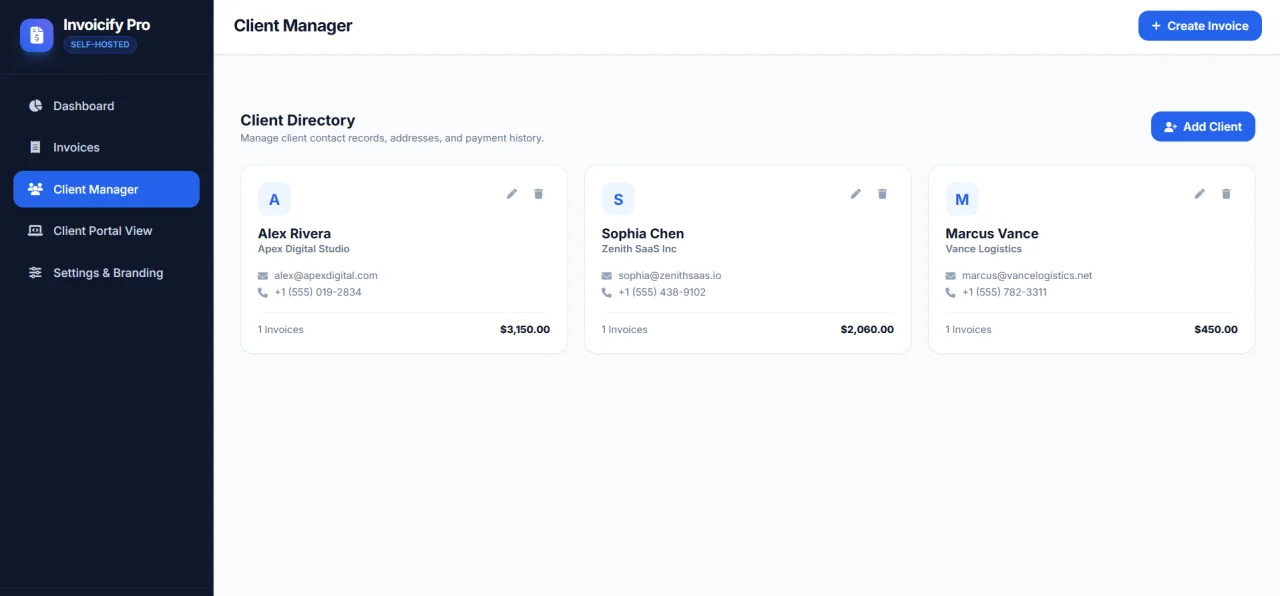The image size is (1280, 596).
Task: Click the Marcus Vance name
Action: click(992, 234)
